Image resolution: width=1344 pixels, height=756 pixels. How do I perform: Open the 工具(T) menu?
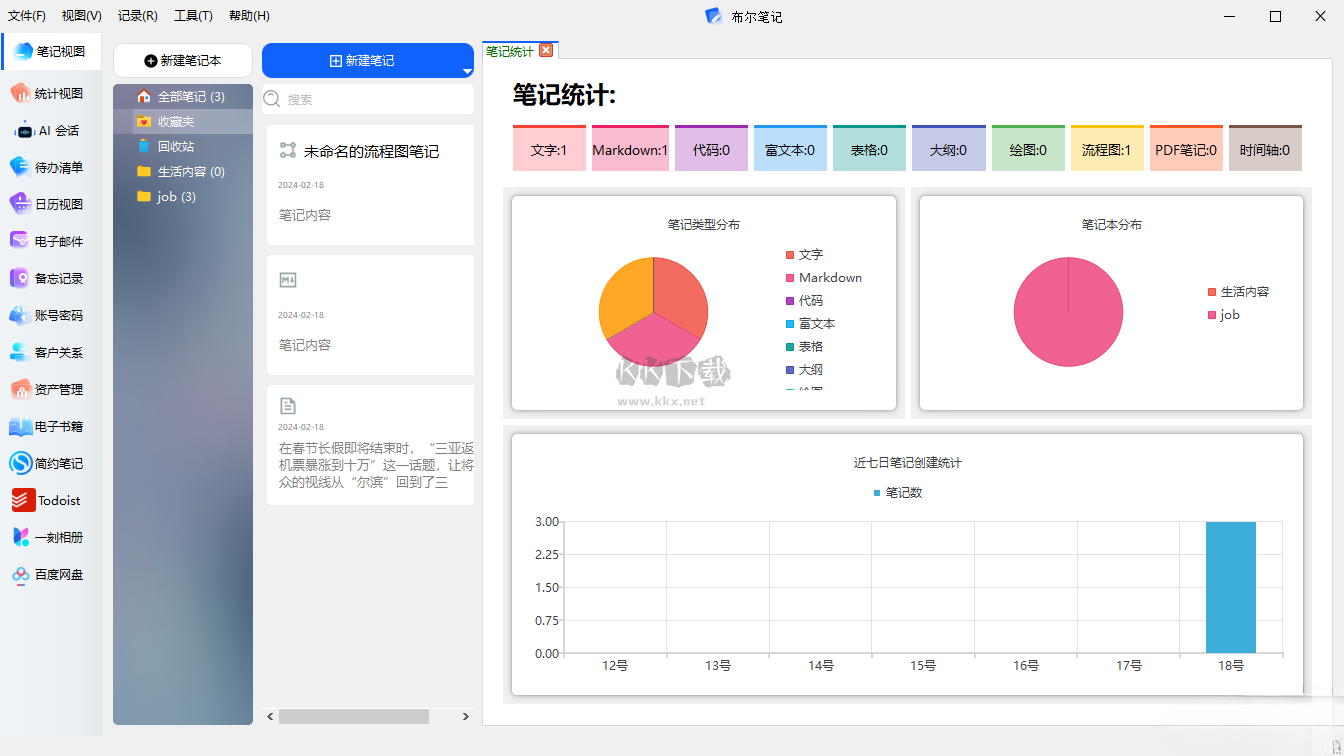click(193, 16)
